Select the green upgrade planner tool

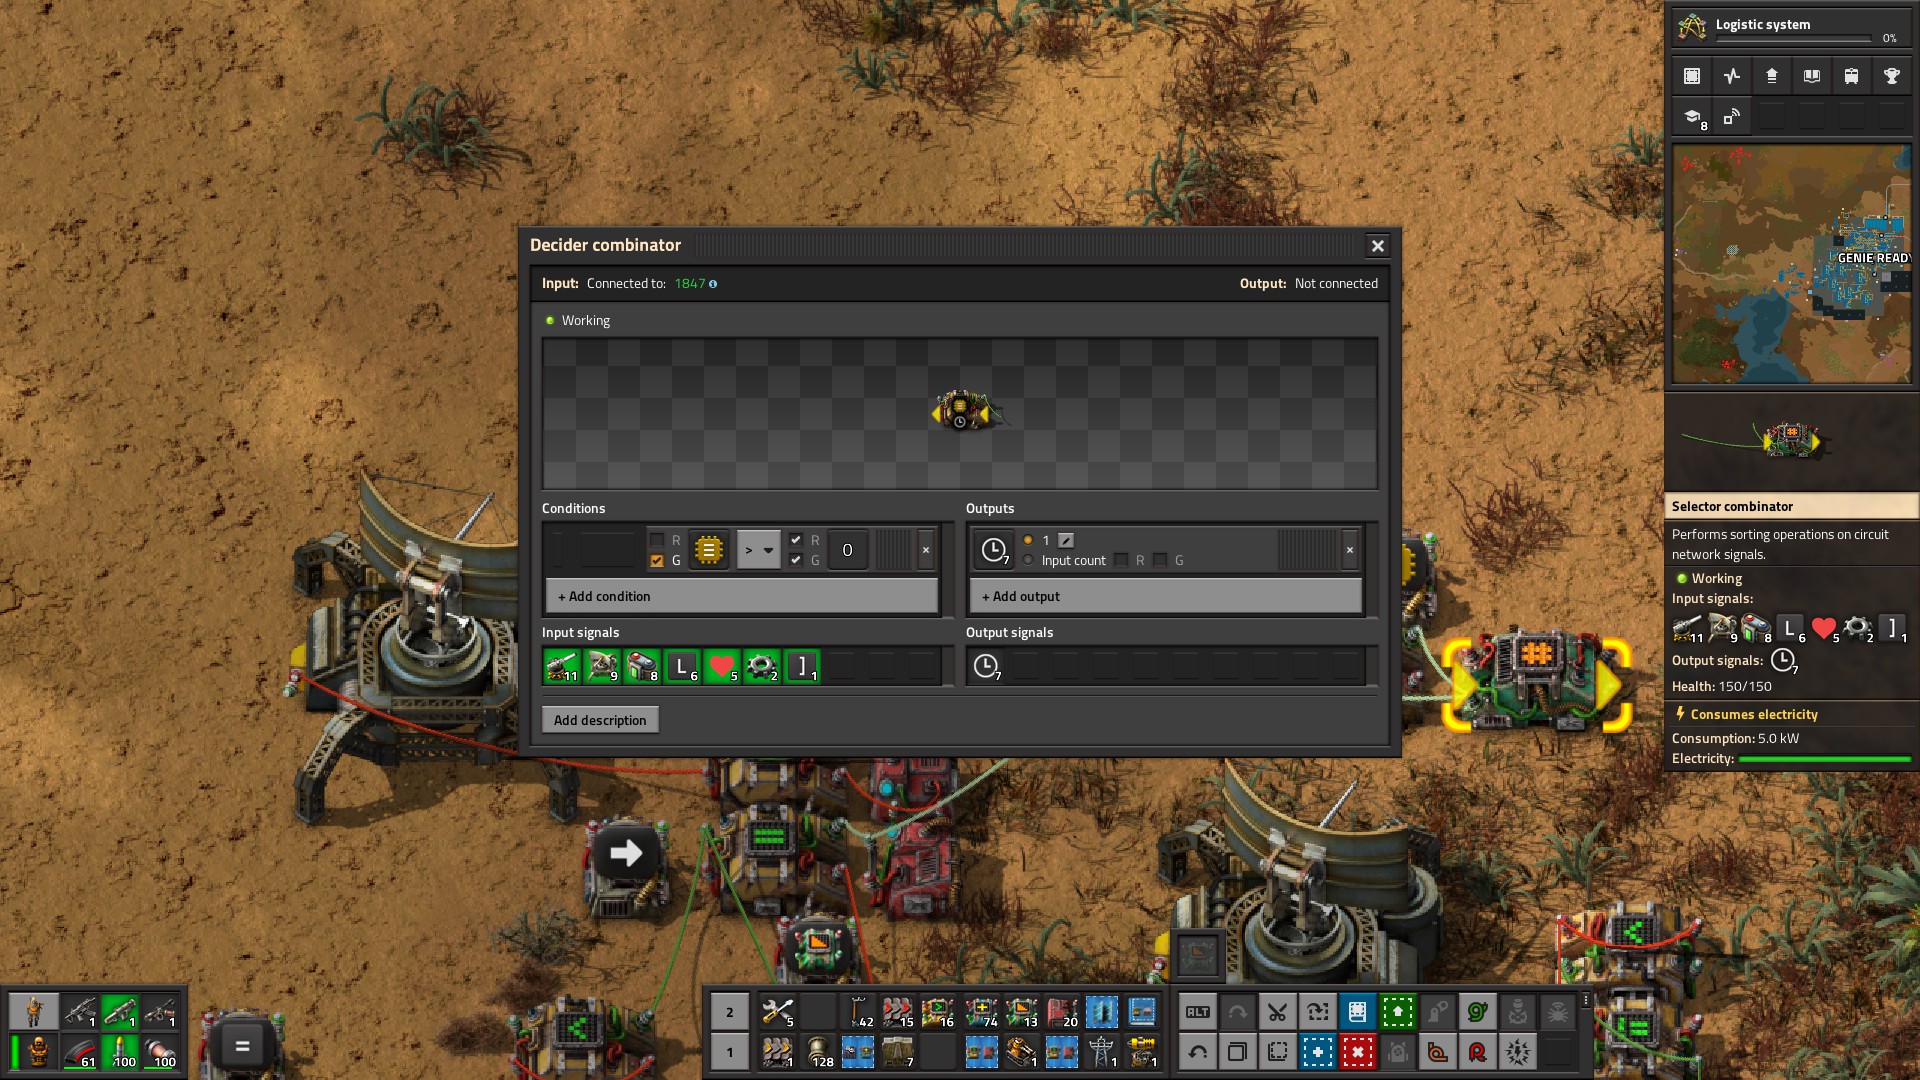(x=1397, y=1012)
